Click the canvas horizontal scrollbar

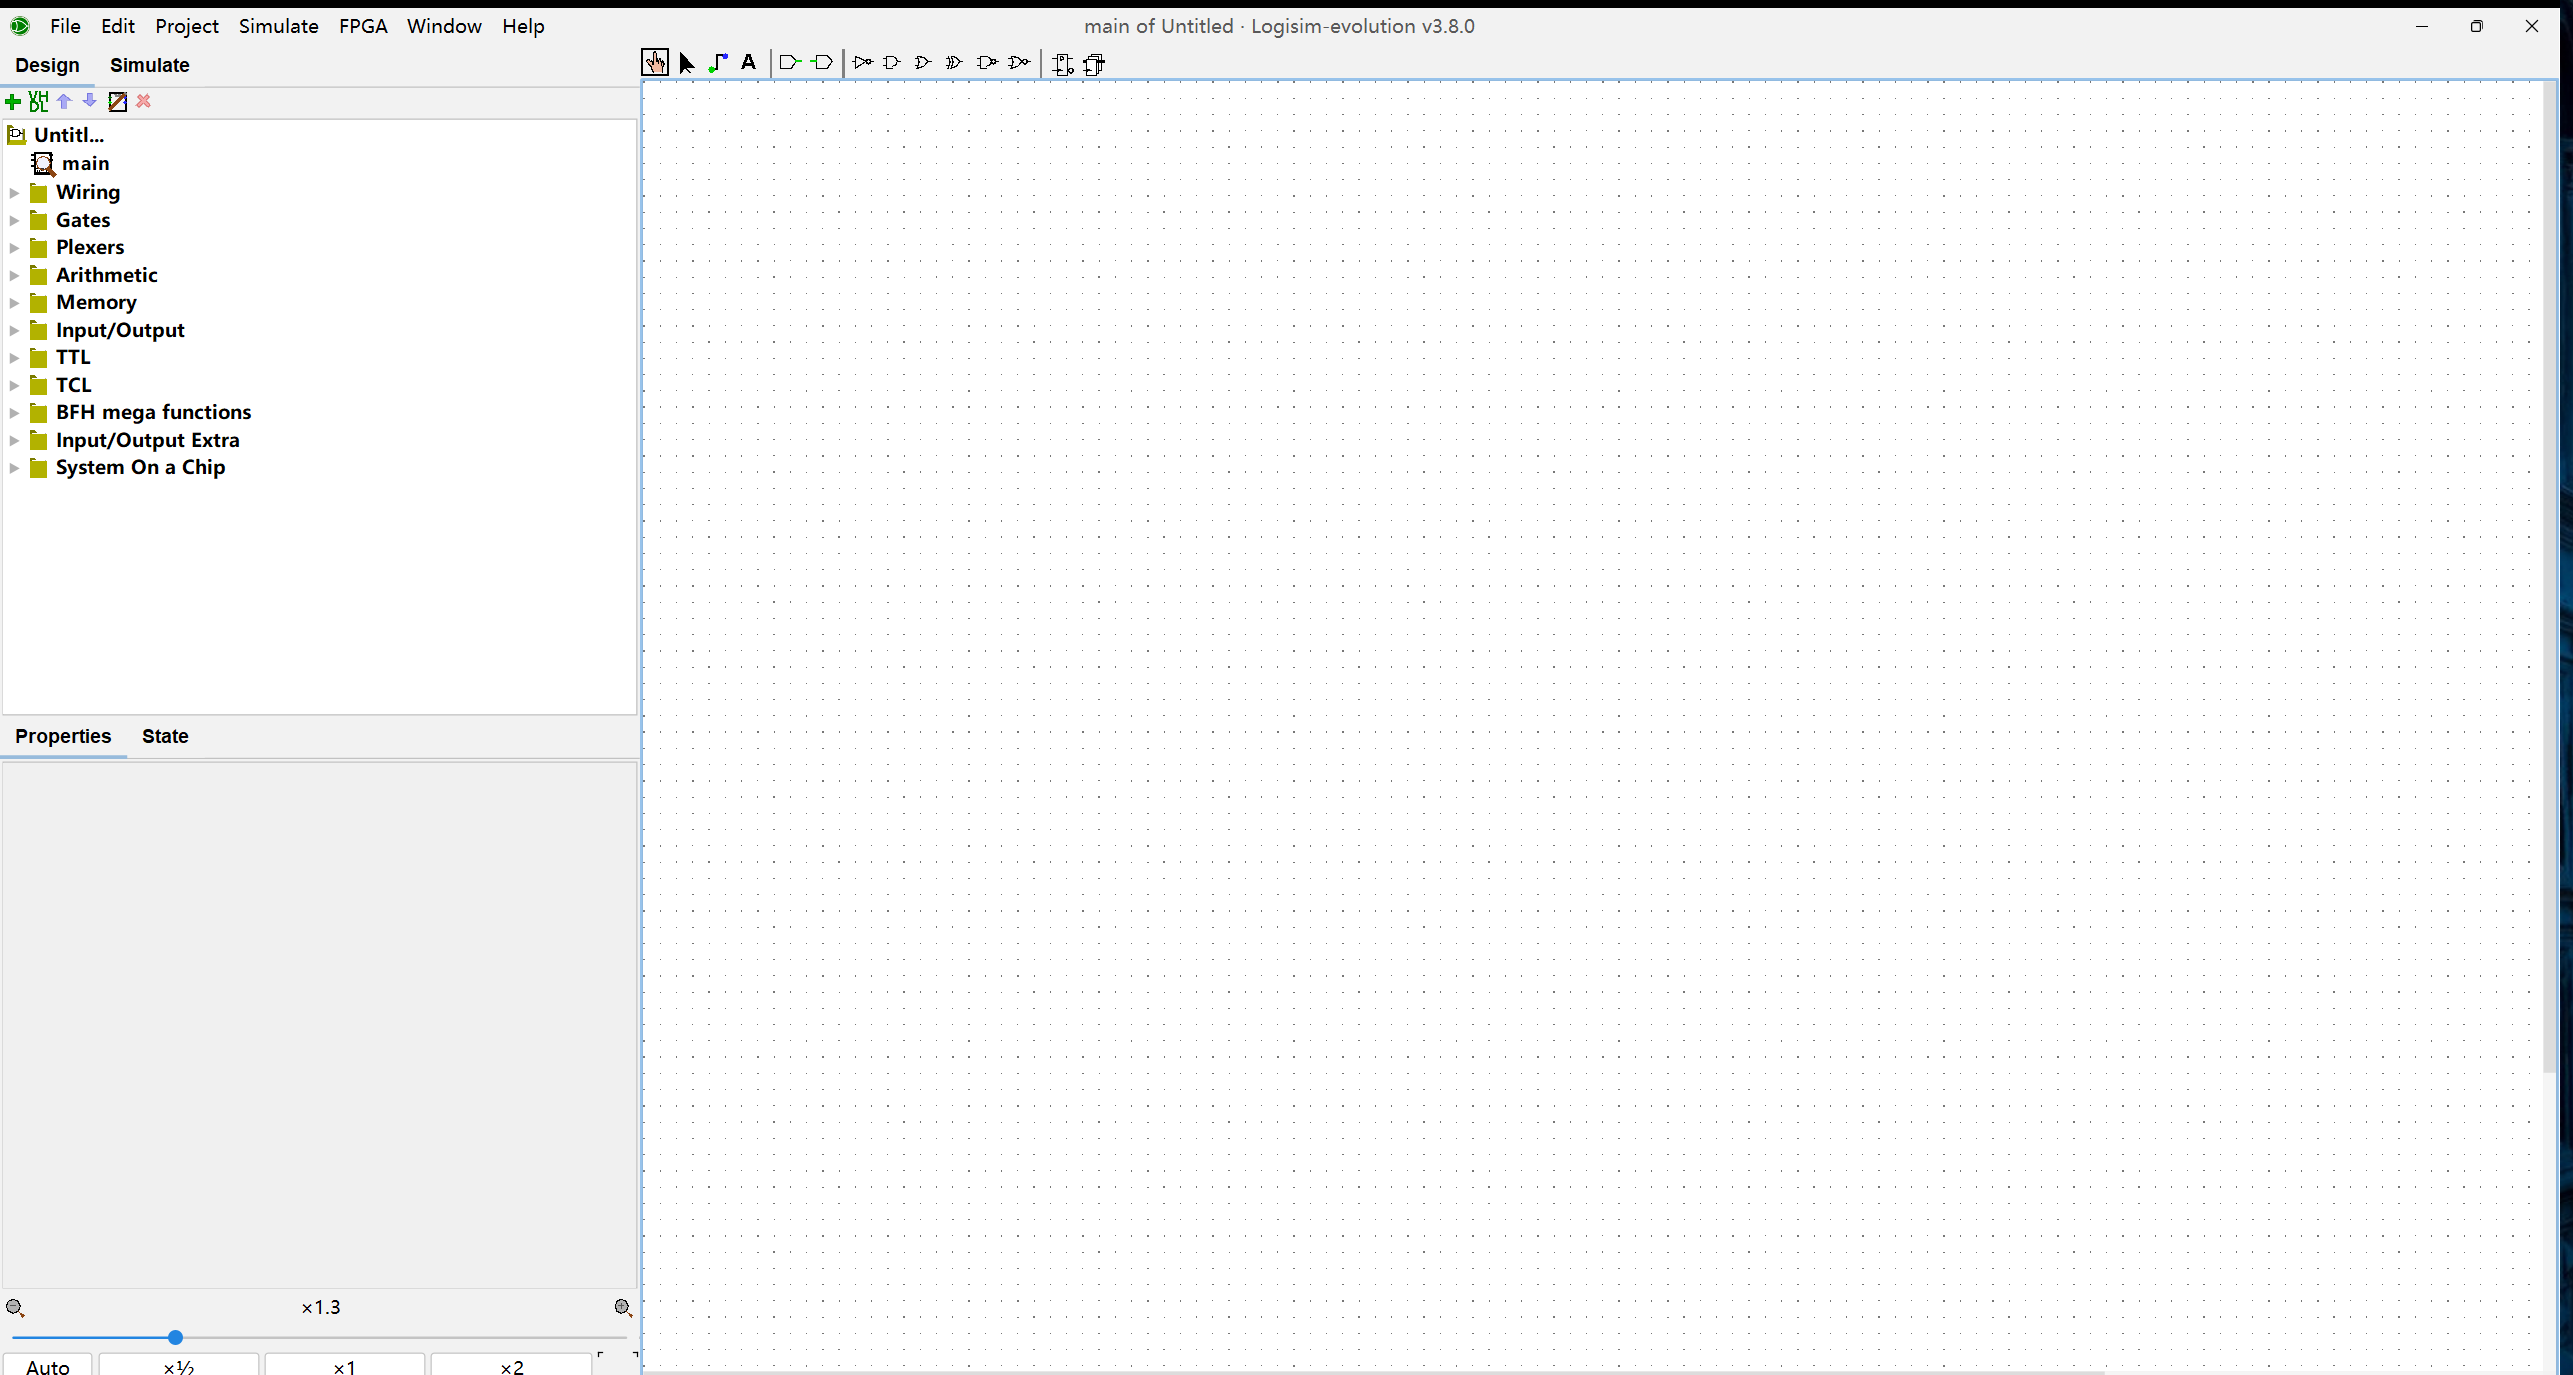click(1375, 1372)
